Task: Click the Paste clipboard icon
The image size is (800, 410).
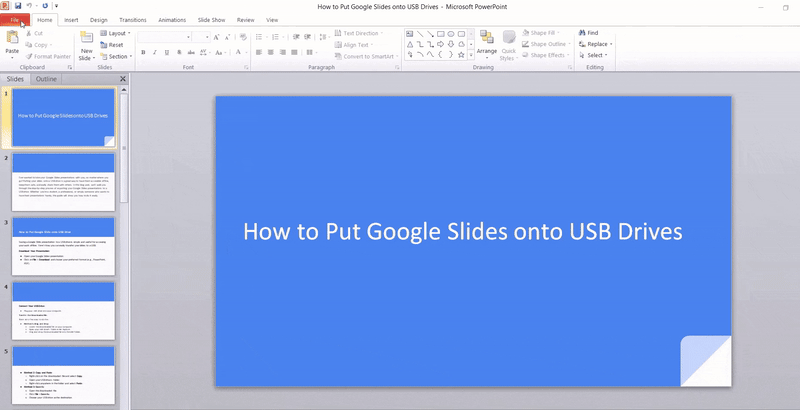Action: tap(12, 40)
